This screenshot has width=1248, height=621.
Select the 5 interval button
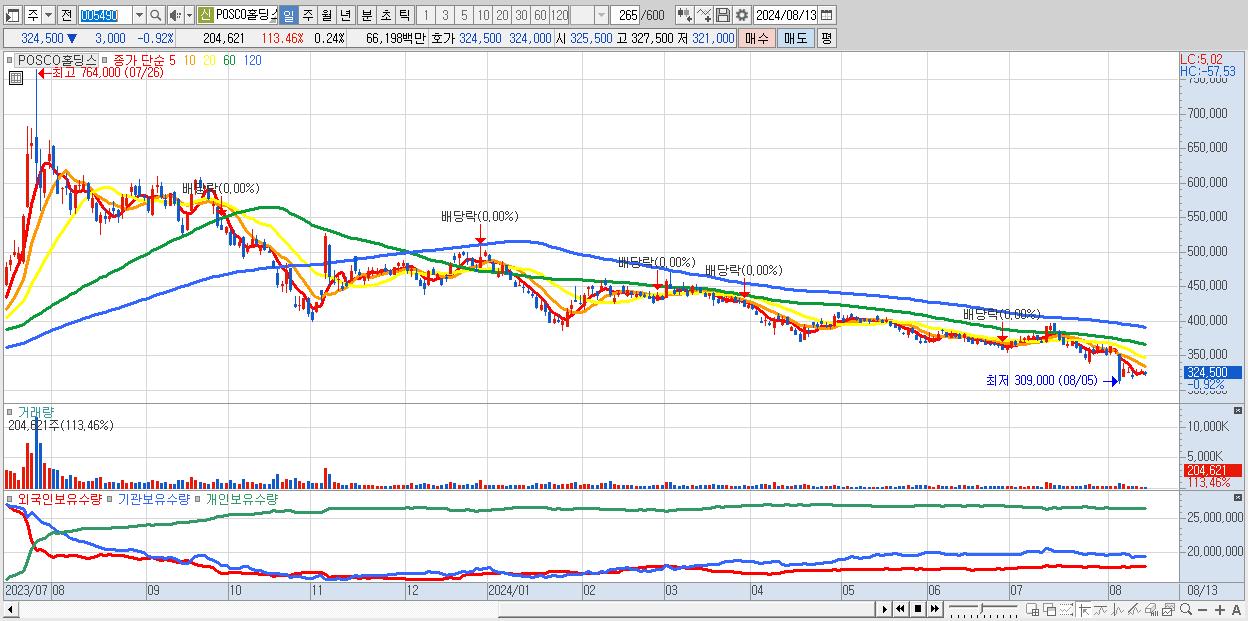(x=464, y=15)
